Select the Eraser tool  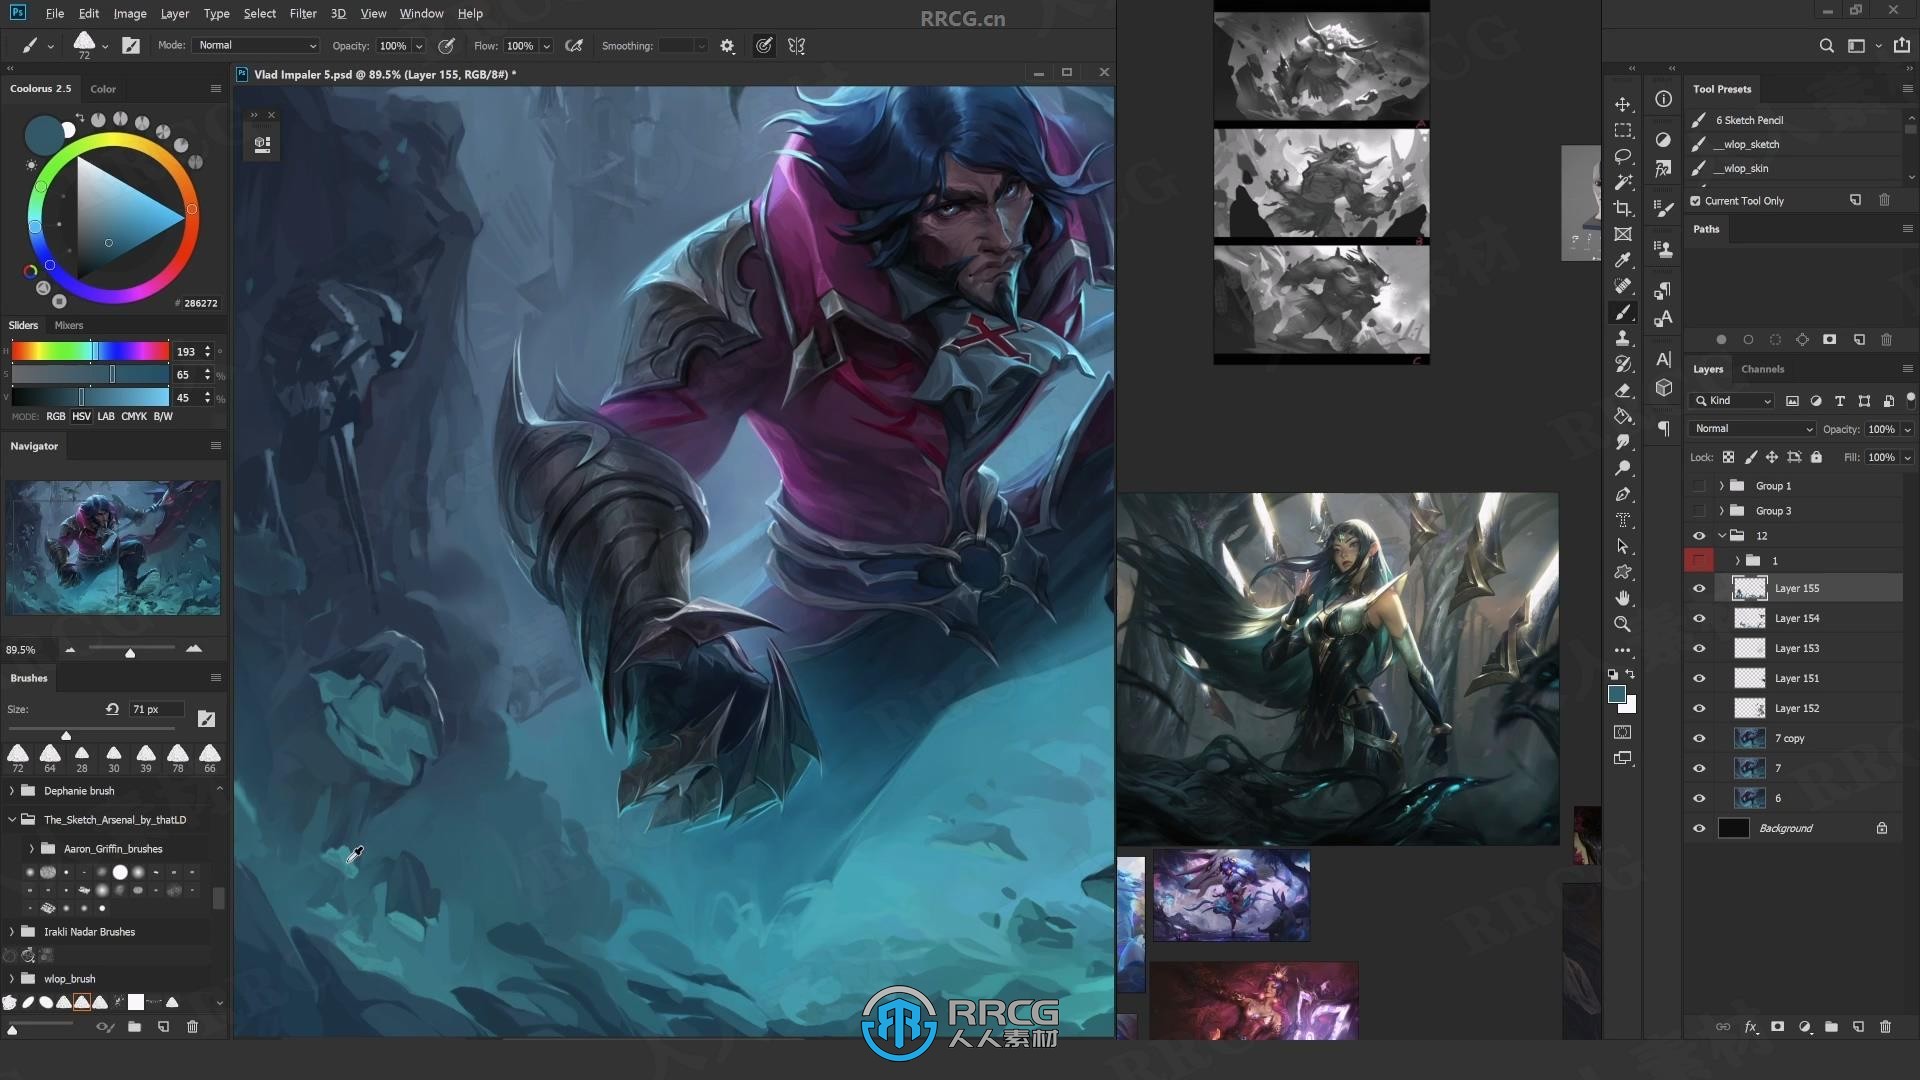coord(1623,391)
